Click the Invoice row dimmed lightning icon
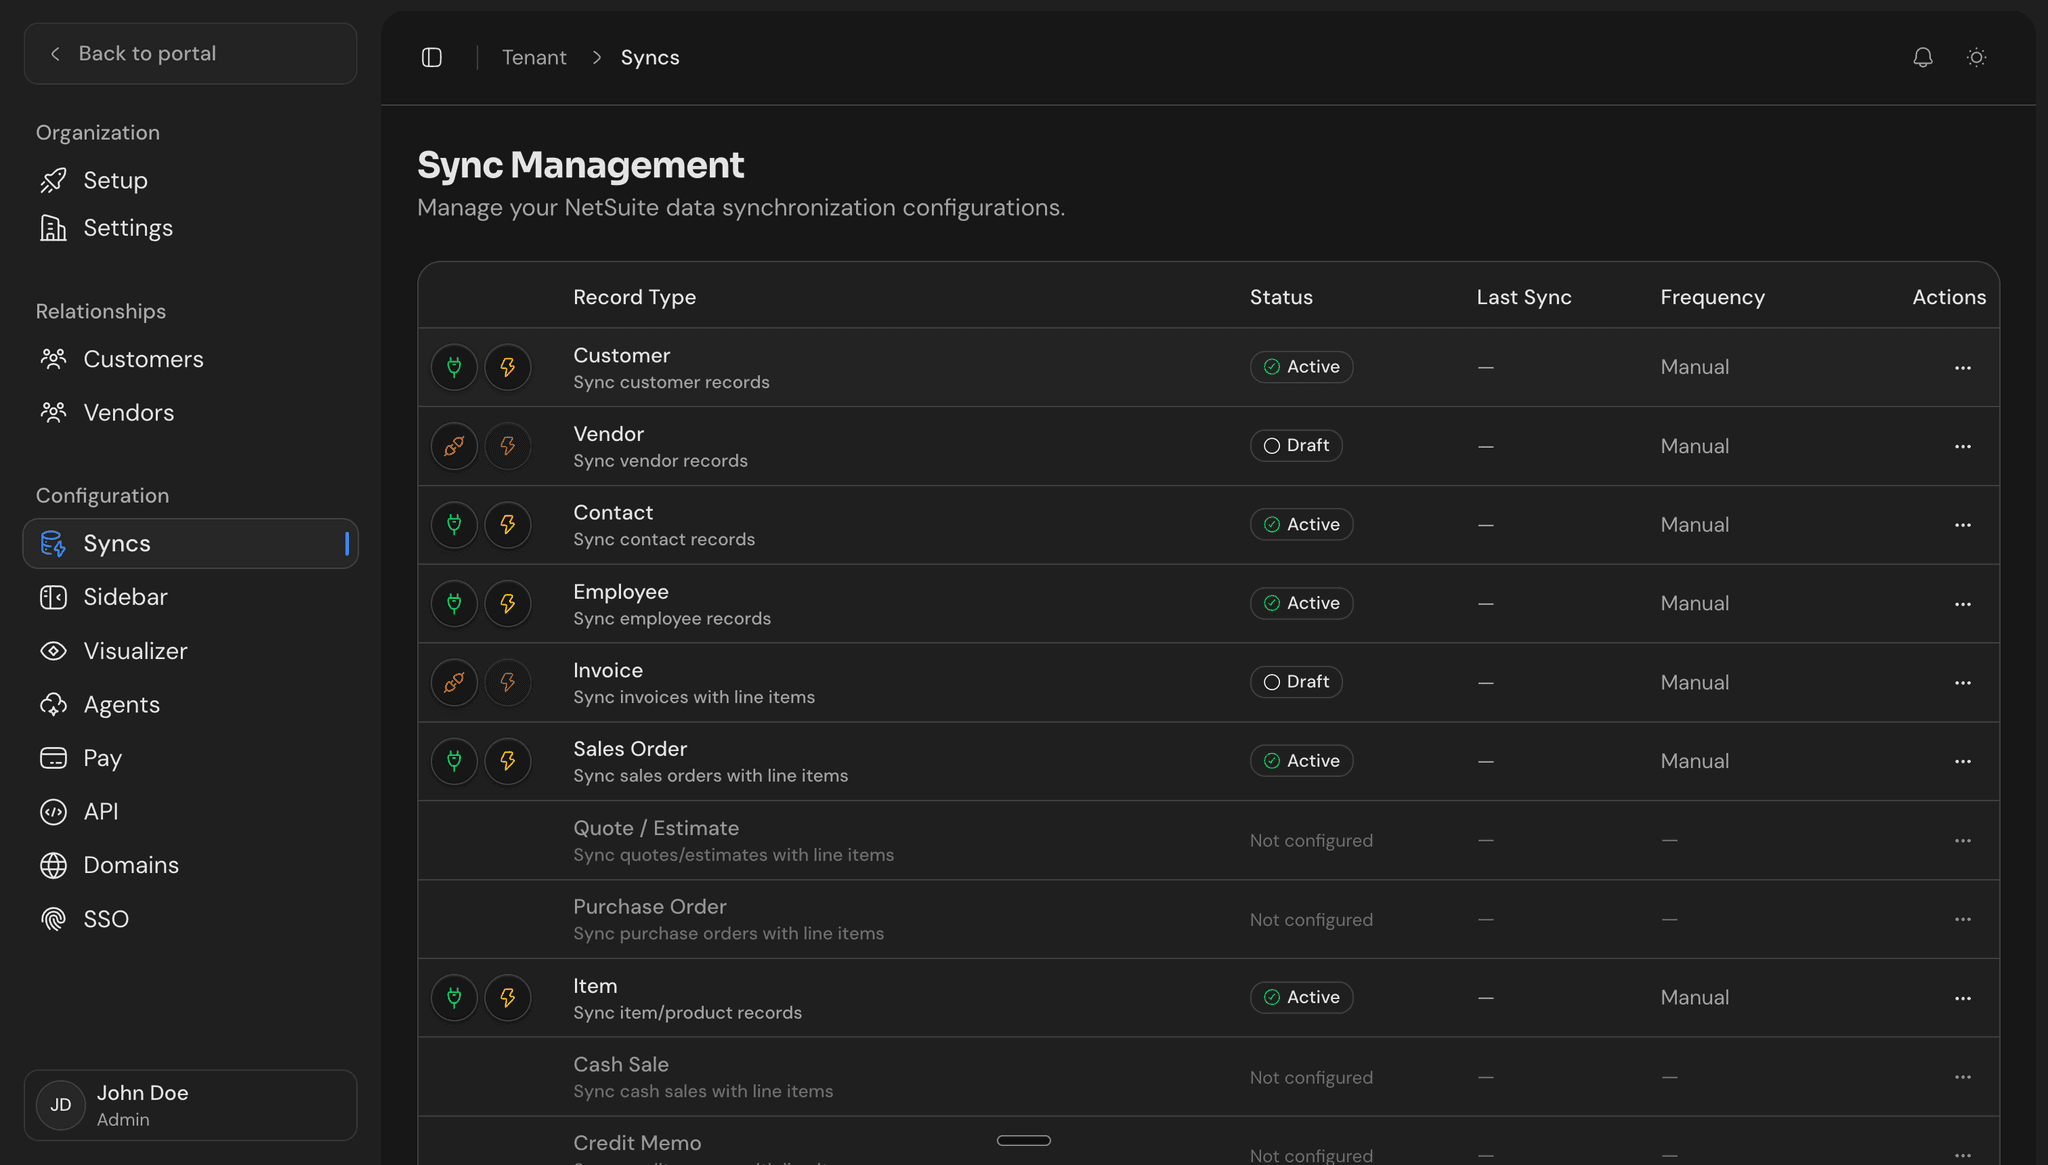The width and height of the screenshot is (2048, 1165). 508,682
